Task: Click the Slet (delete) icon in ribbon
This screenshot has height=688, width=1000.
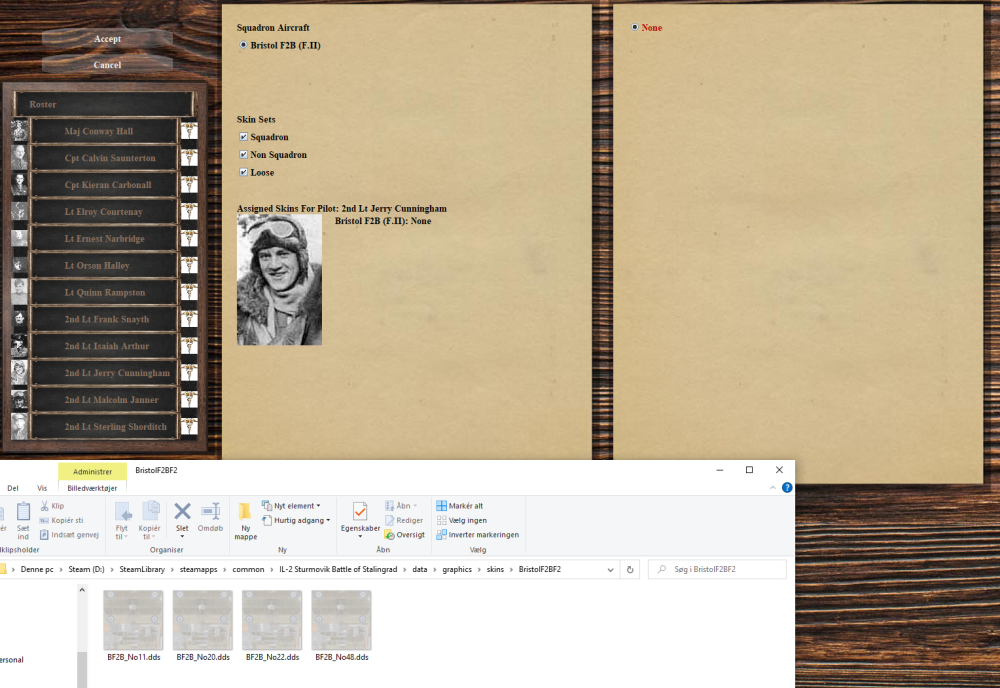Action: coord(182,512)
